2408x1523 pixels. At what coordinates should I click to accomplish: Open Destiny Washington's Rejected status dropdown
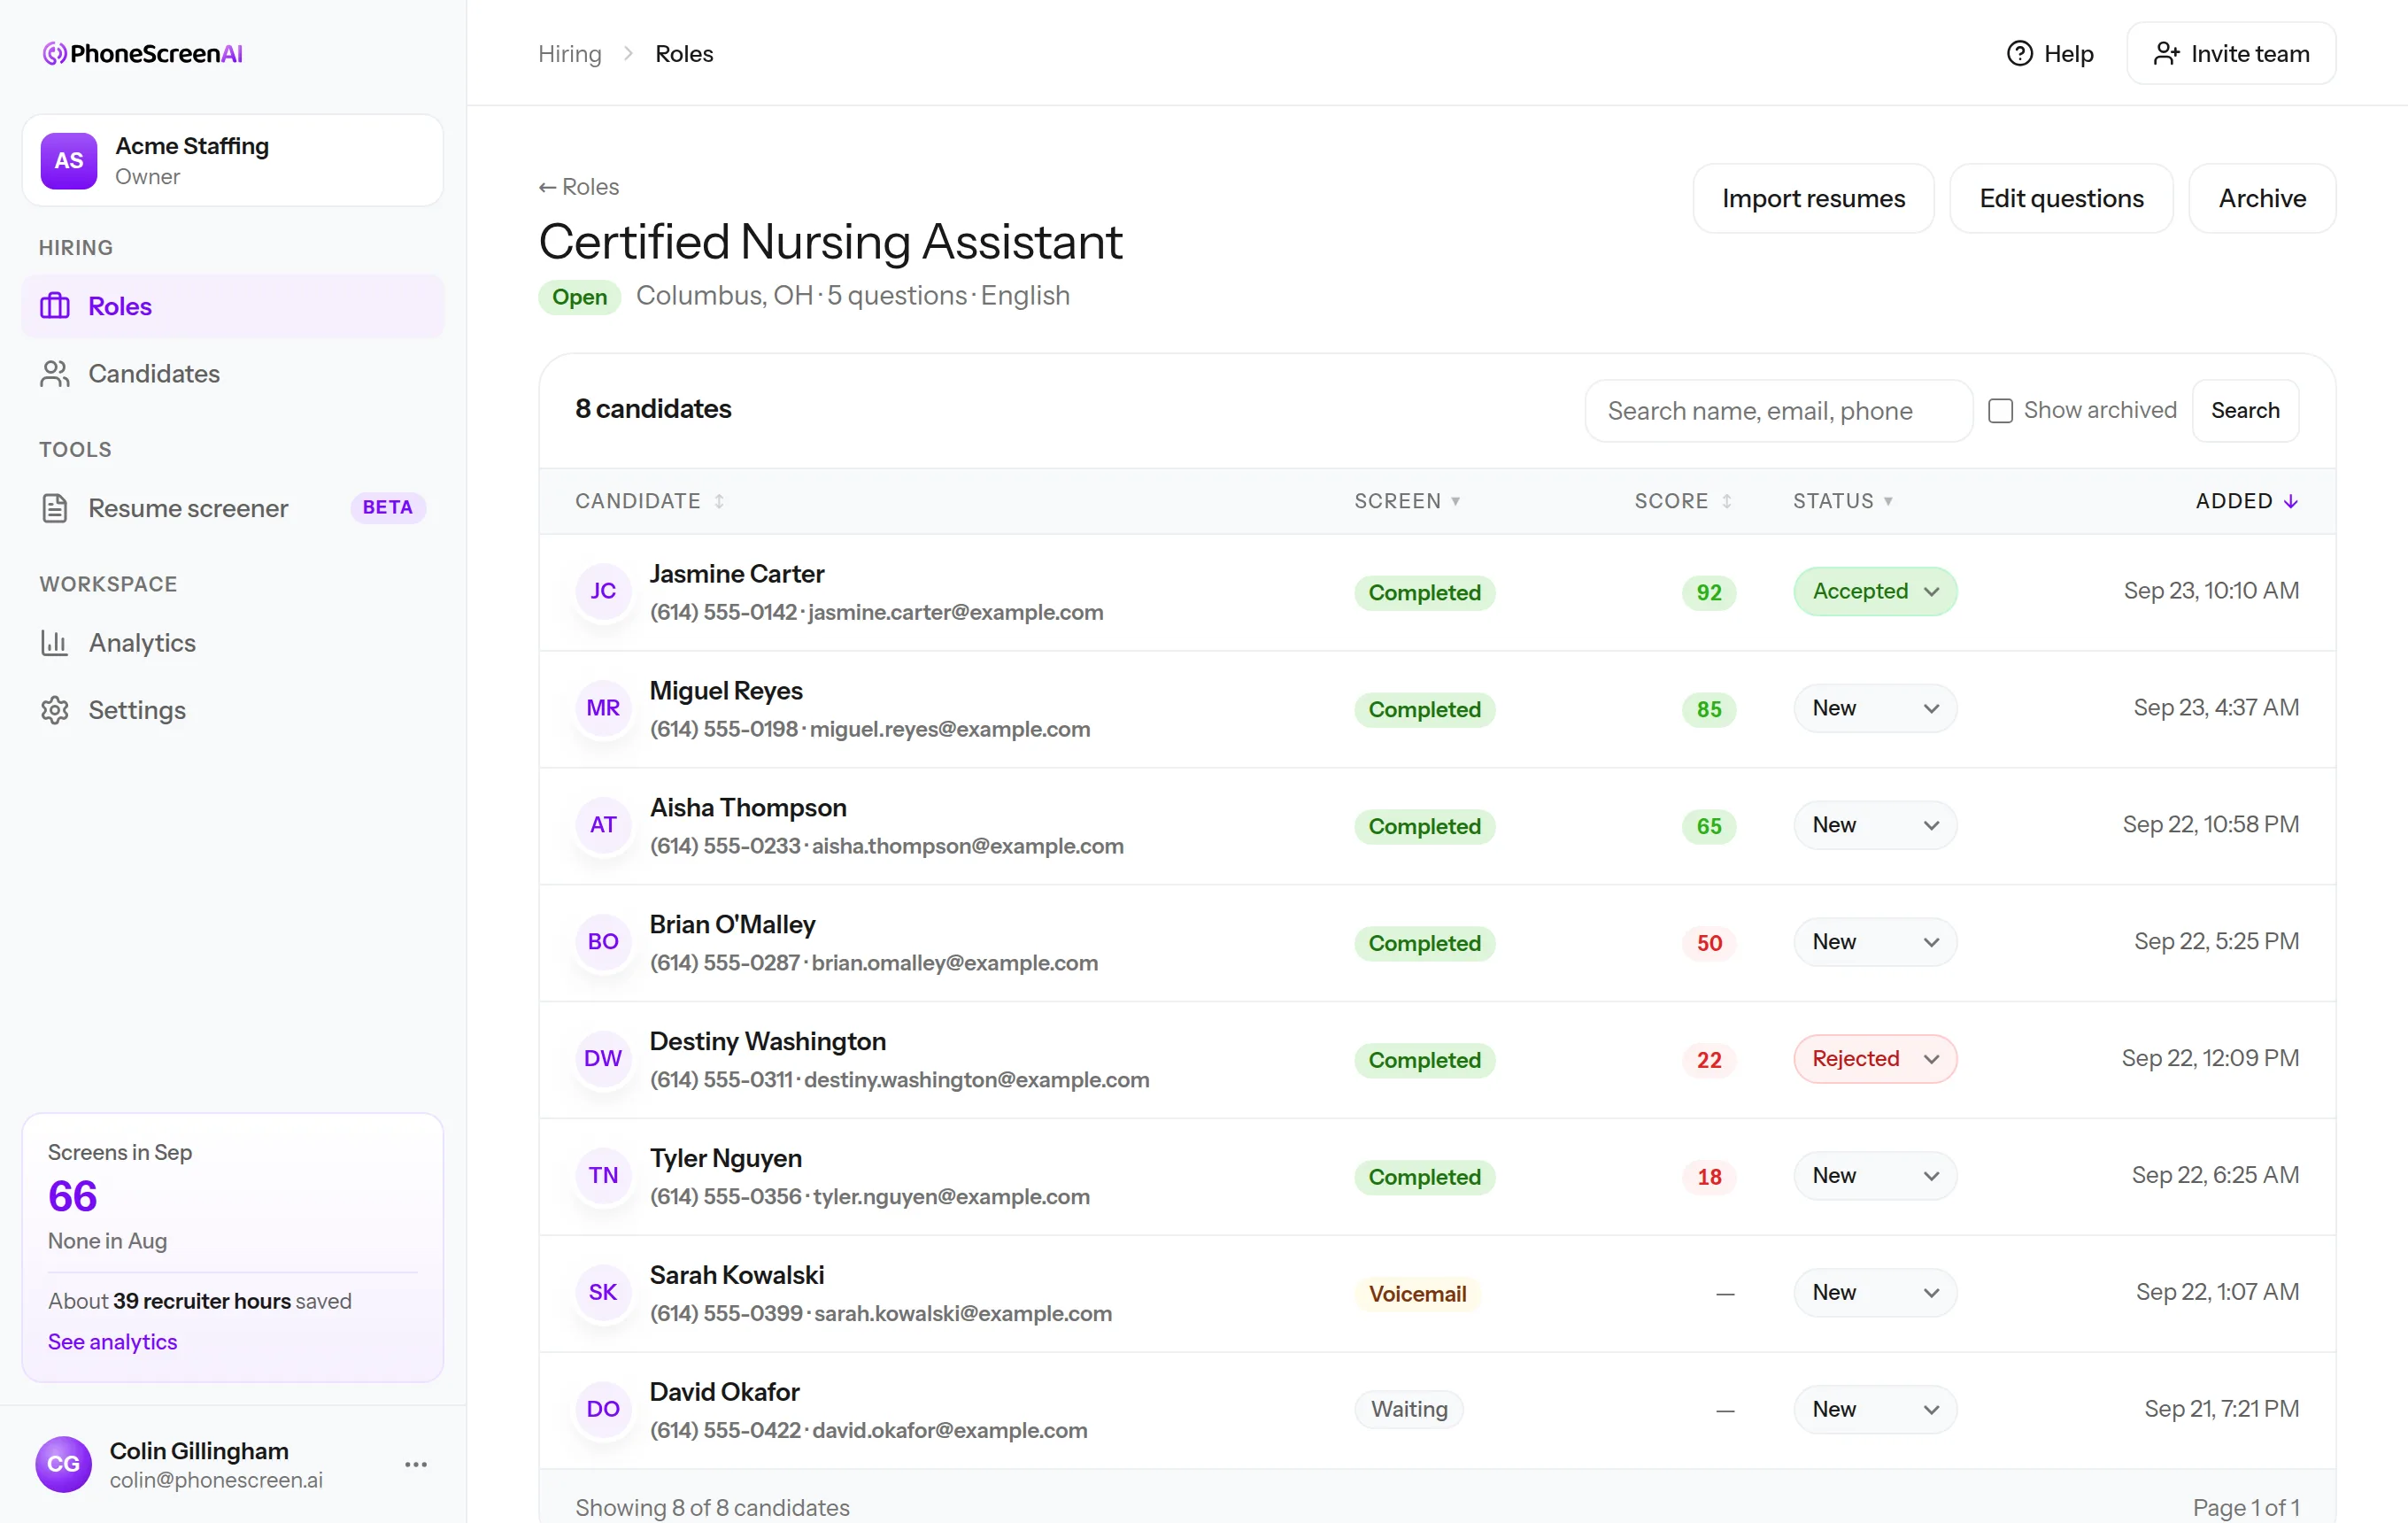click(1875, 1059)
